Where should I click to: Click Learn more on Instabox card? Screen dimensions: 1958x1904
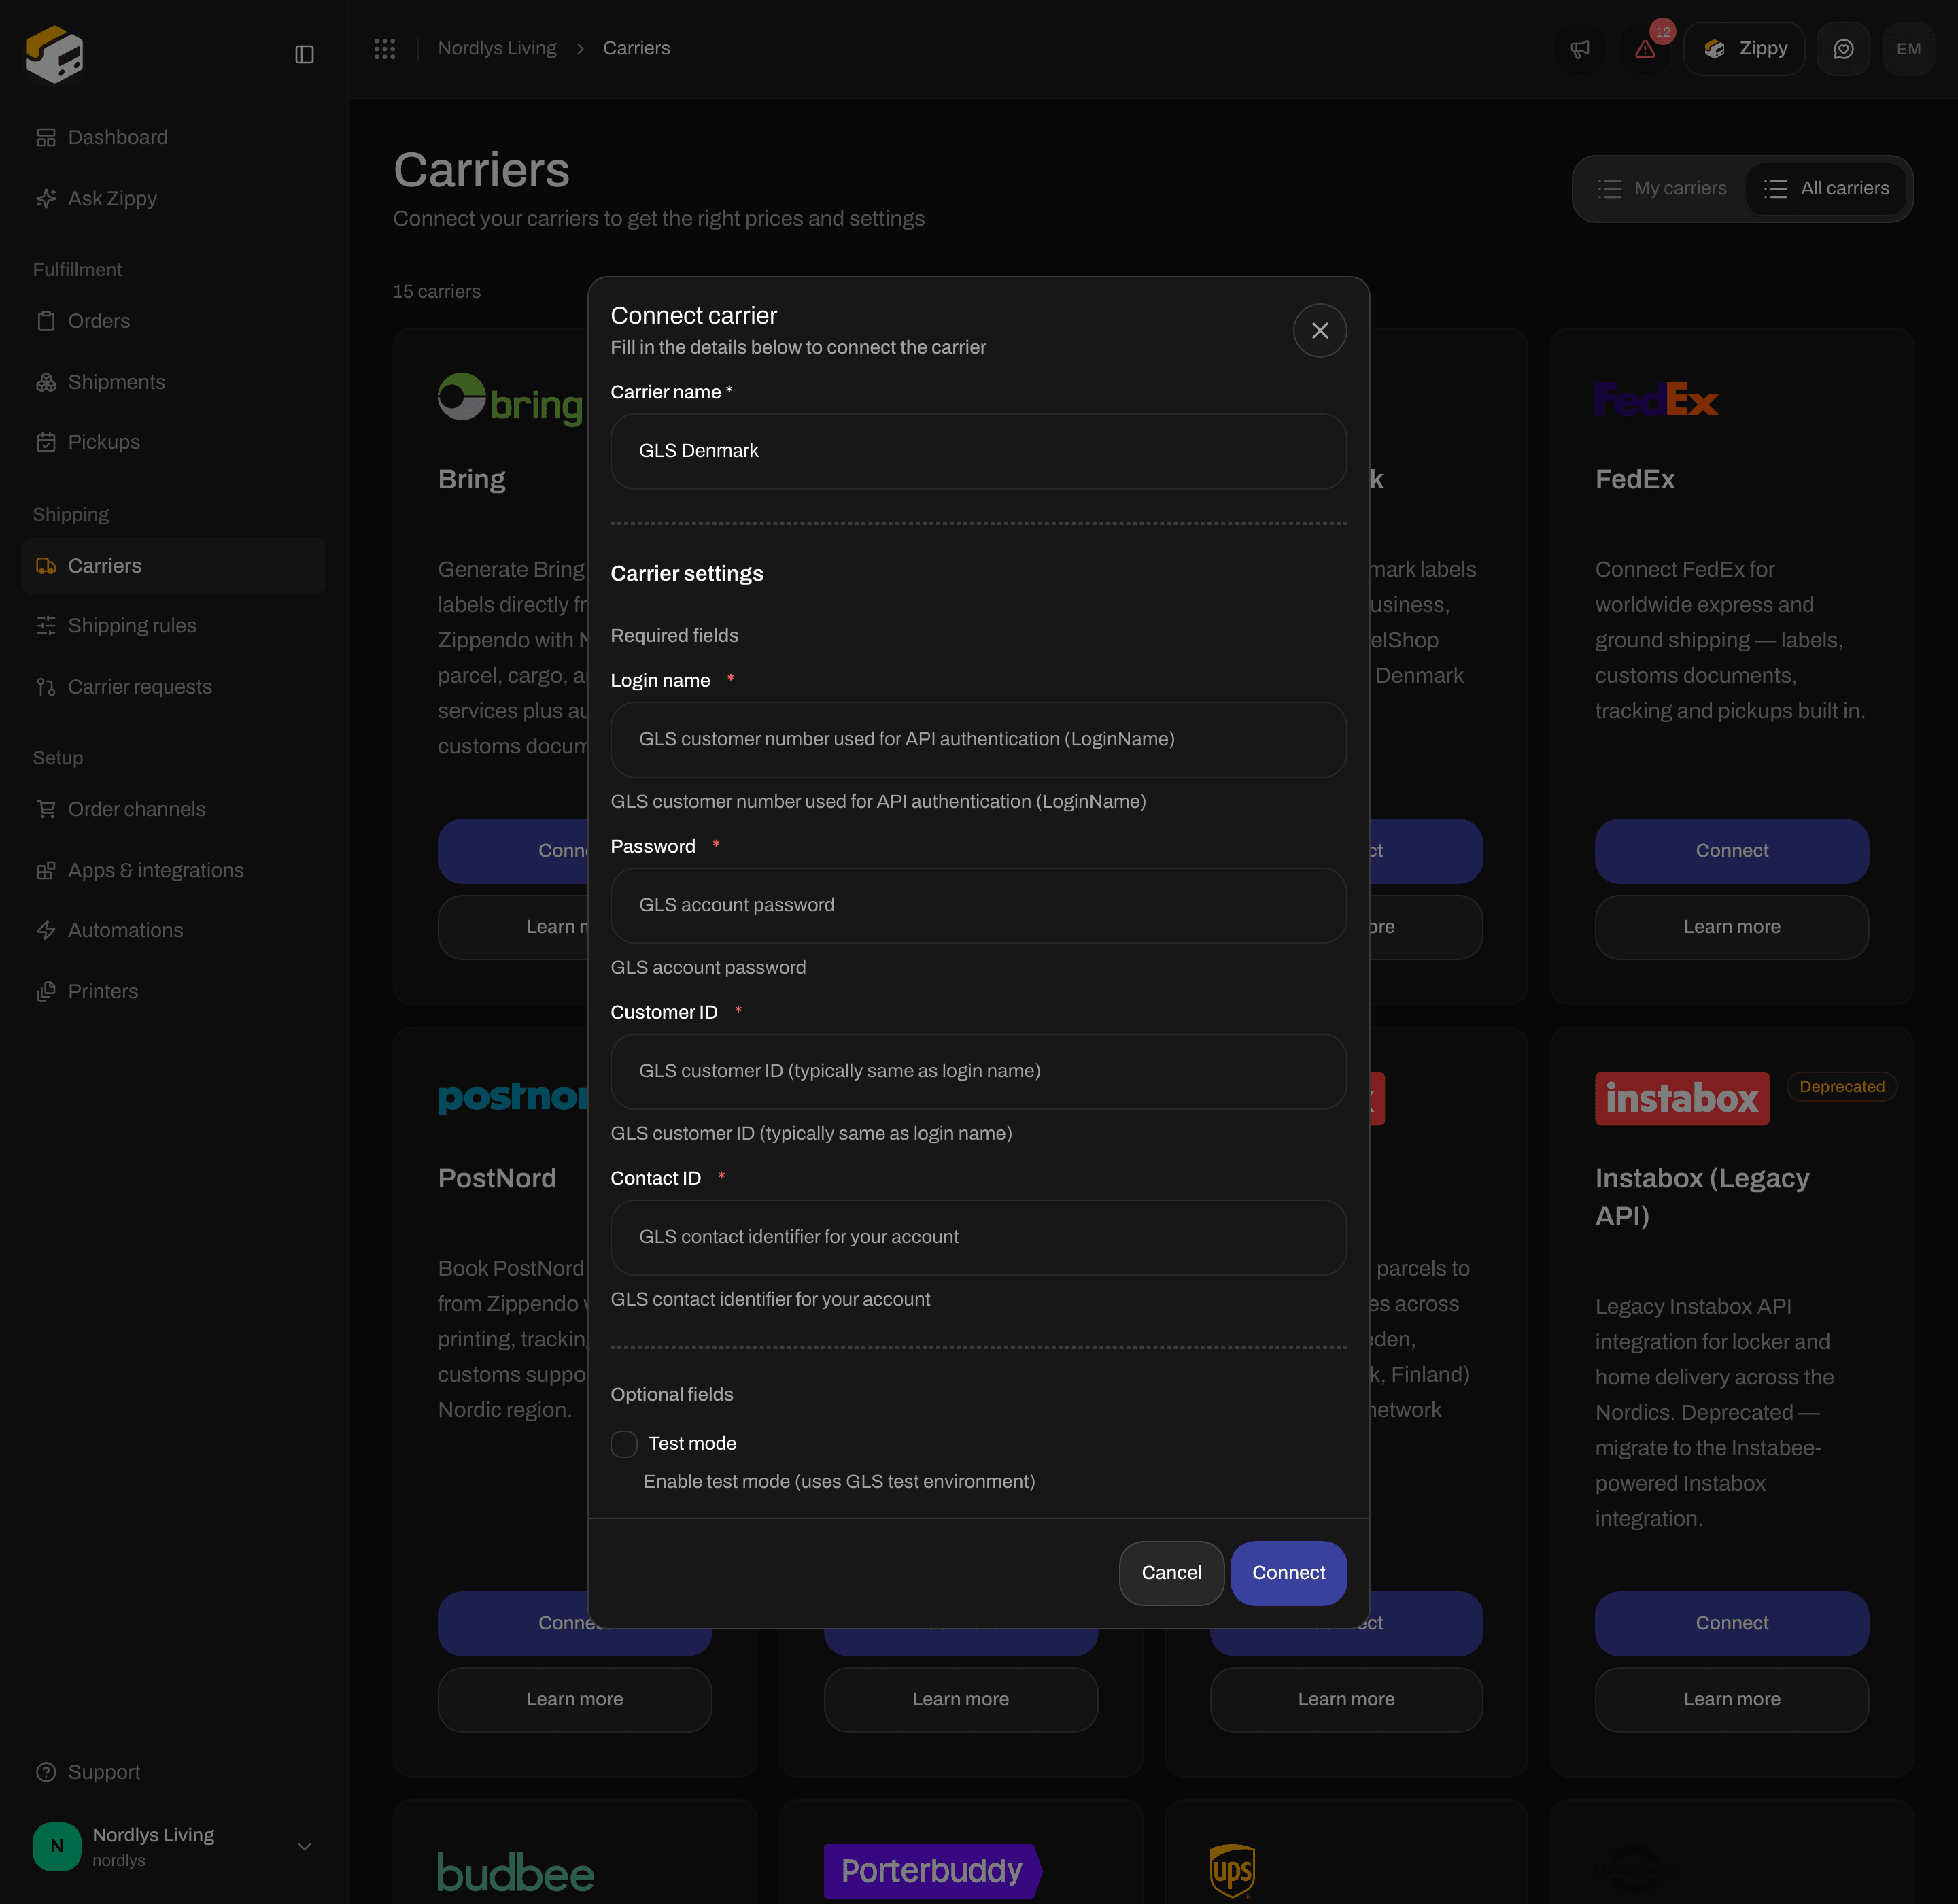point(1731,1699)
